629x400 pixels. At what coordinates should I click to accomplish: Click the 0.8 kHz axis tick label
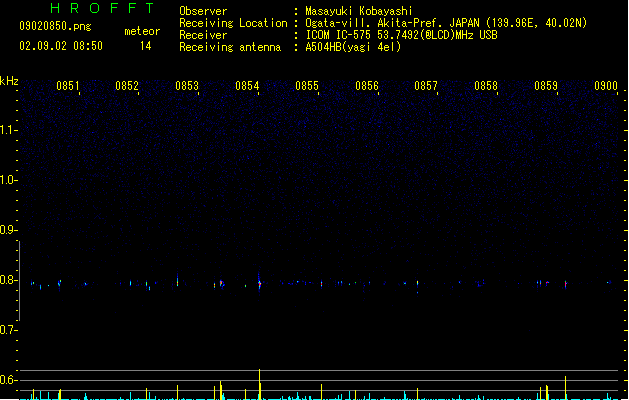point(8,280)
